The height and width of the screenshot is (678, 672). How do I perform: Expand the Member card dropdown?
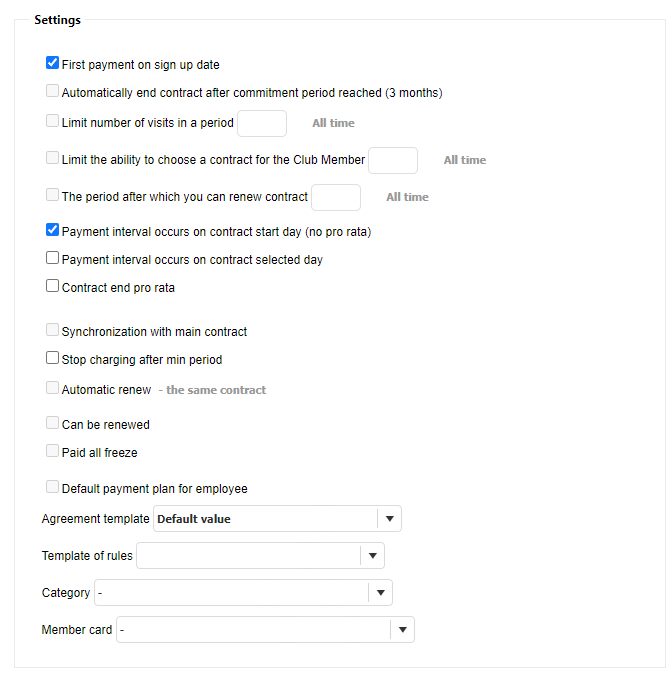[x=402, y=630]
